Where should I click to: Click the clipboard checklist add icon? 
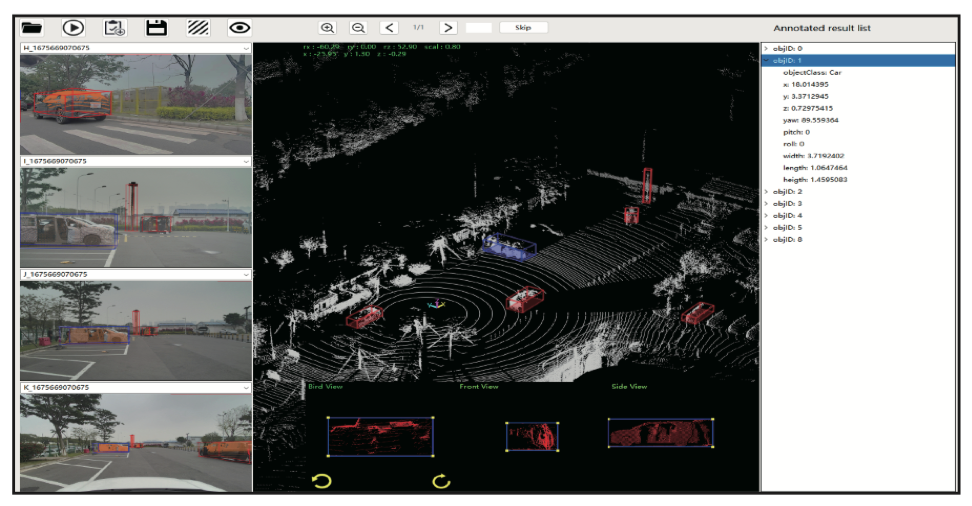pos(115,27)
